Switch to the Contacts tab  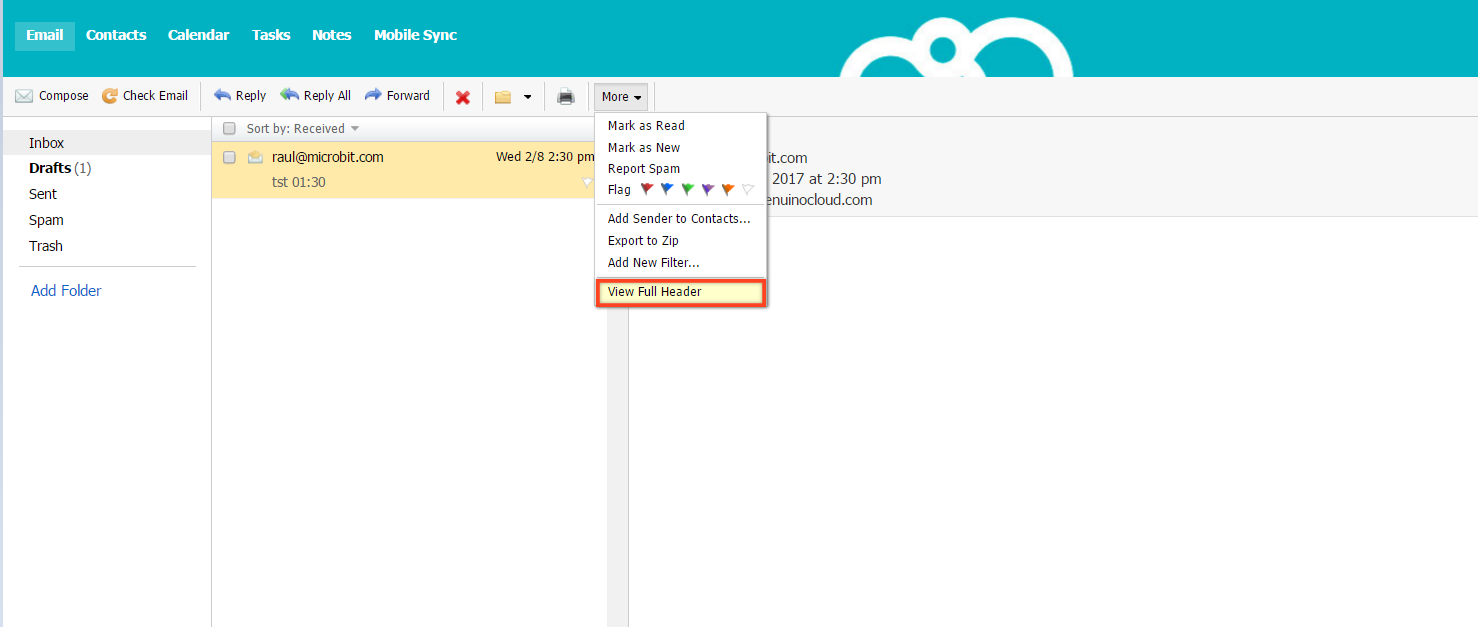point(116,35)
